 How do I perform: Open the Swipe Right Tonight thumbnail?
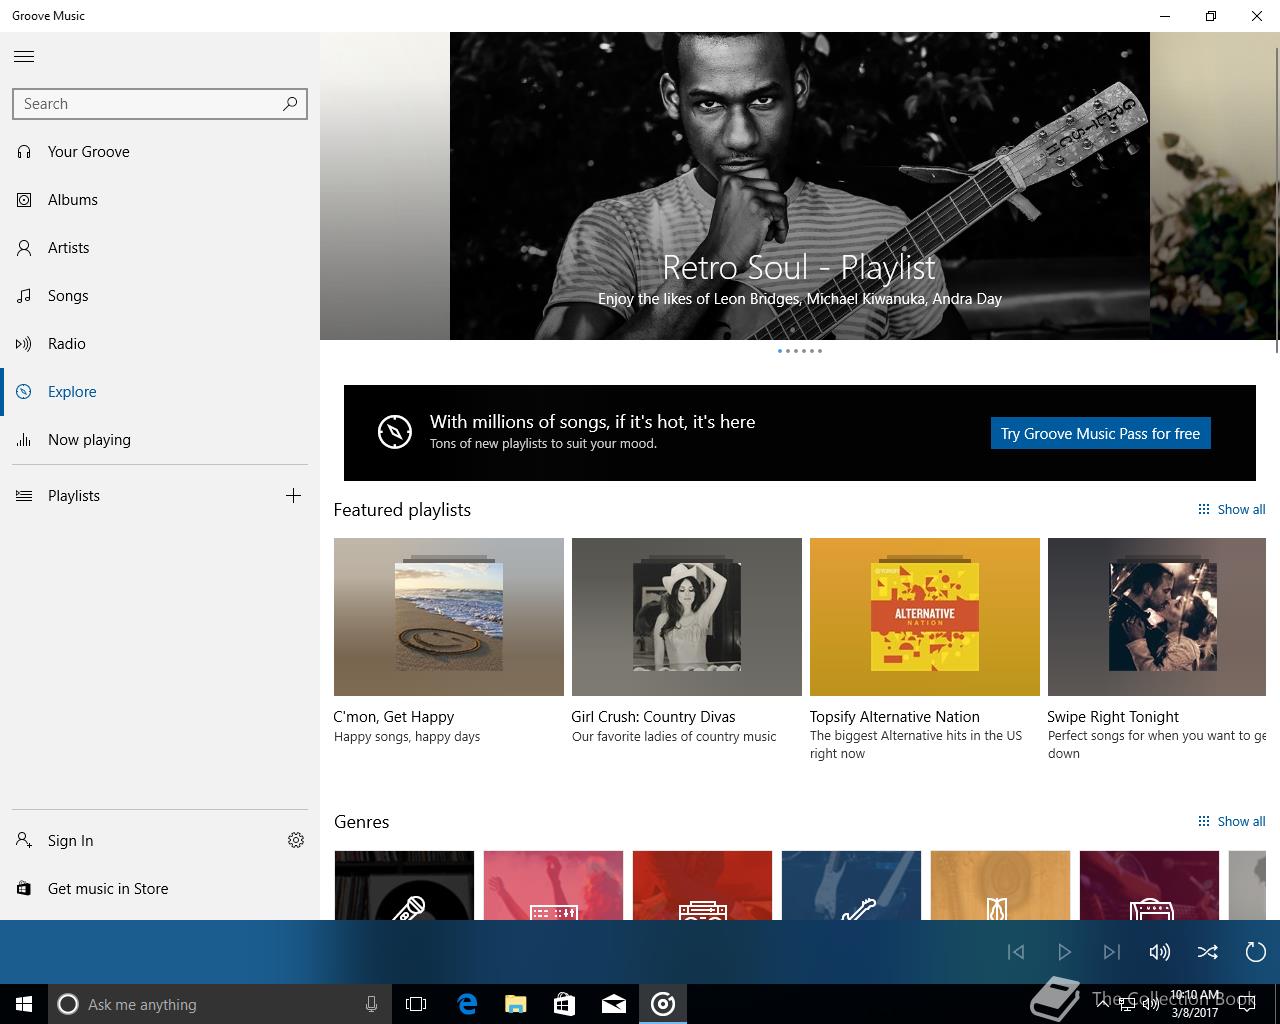pyautogui.click(x=1157, y=617)
